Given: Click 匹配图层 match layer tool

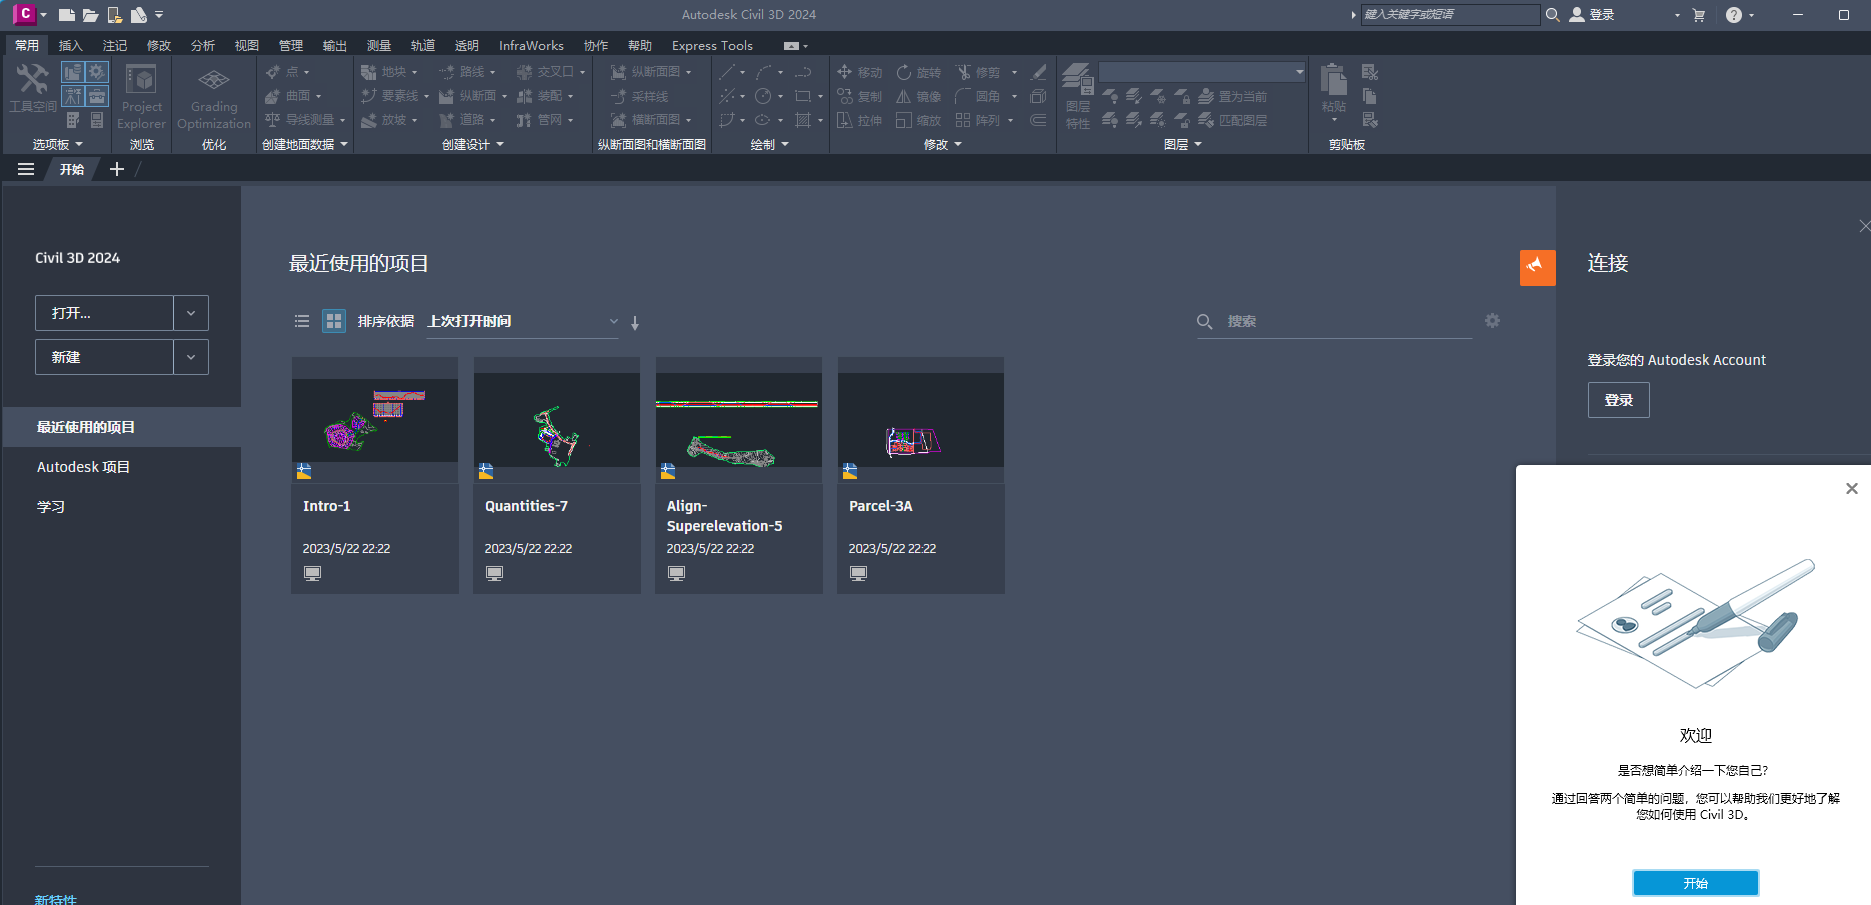Looking at the screenshot, I should 1232,120.
